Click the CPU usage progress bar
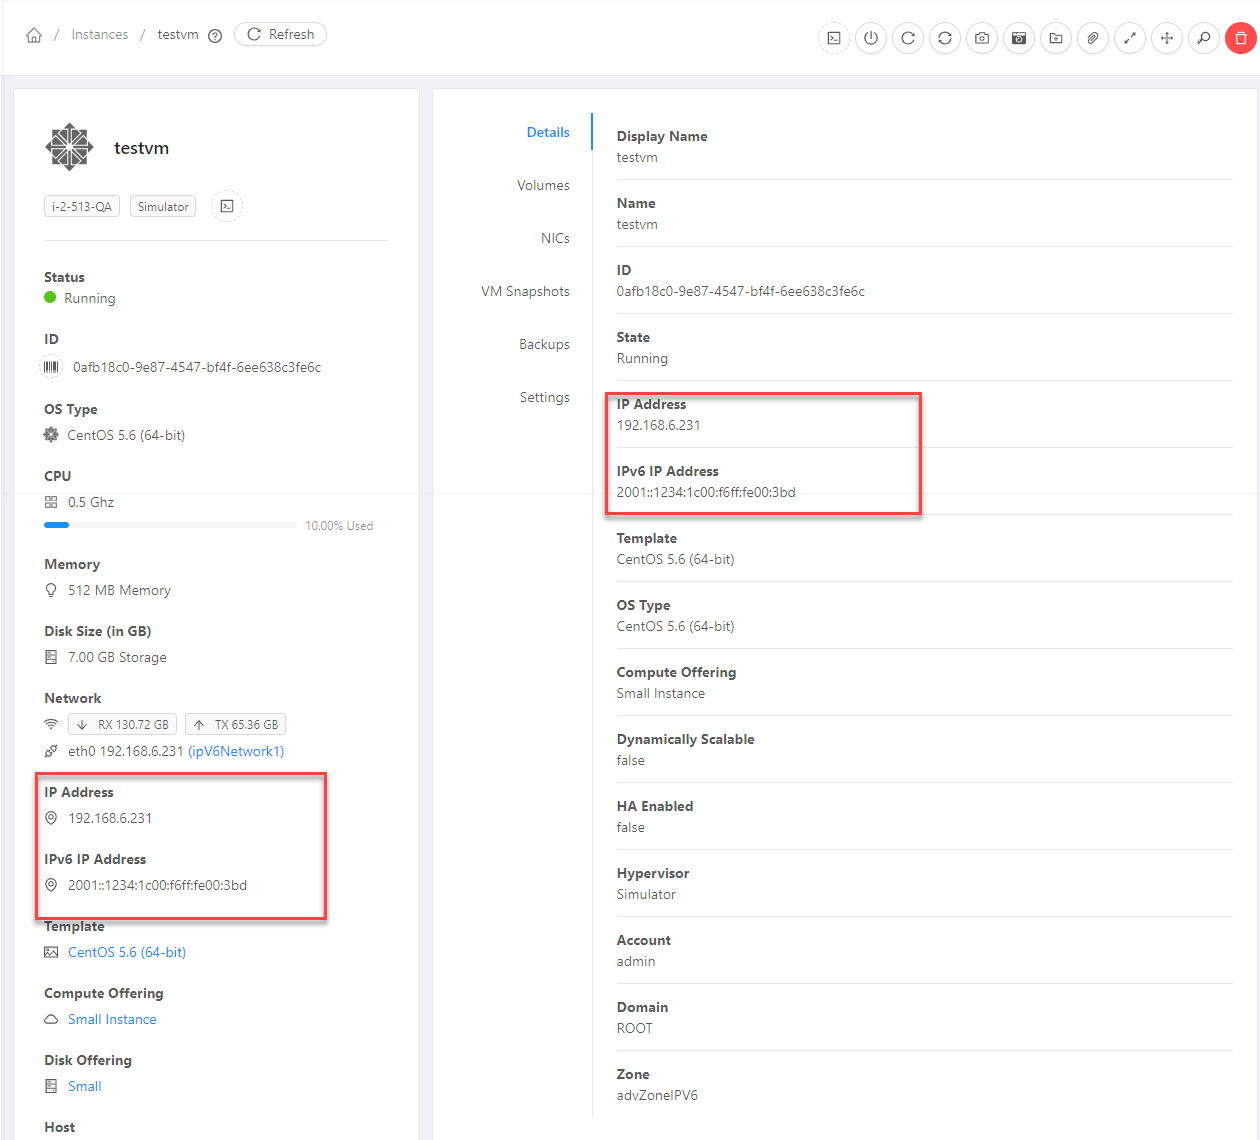This screenshot has width=1260, height=1140. (170, 525)
